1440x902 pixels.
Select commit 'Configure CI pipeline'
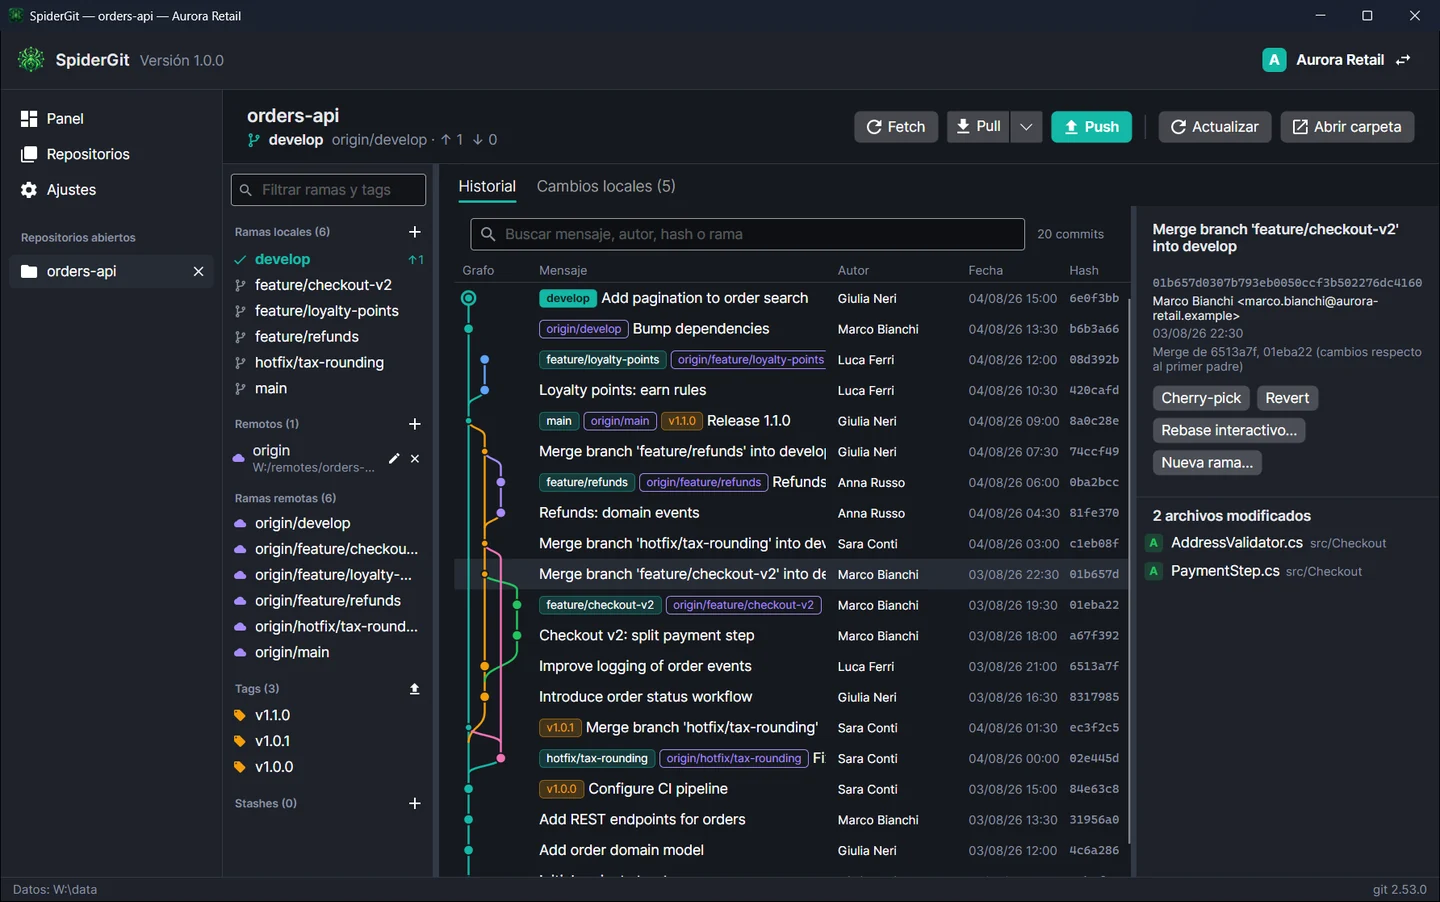[791, 789]
